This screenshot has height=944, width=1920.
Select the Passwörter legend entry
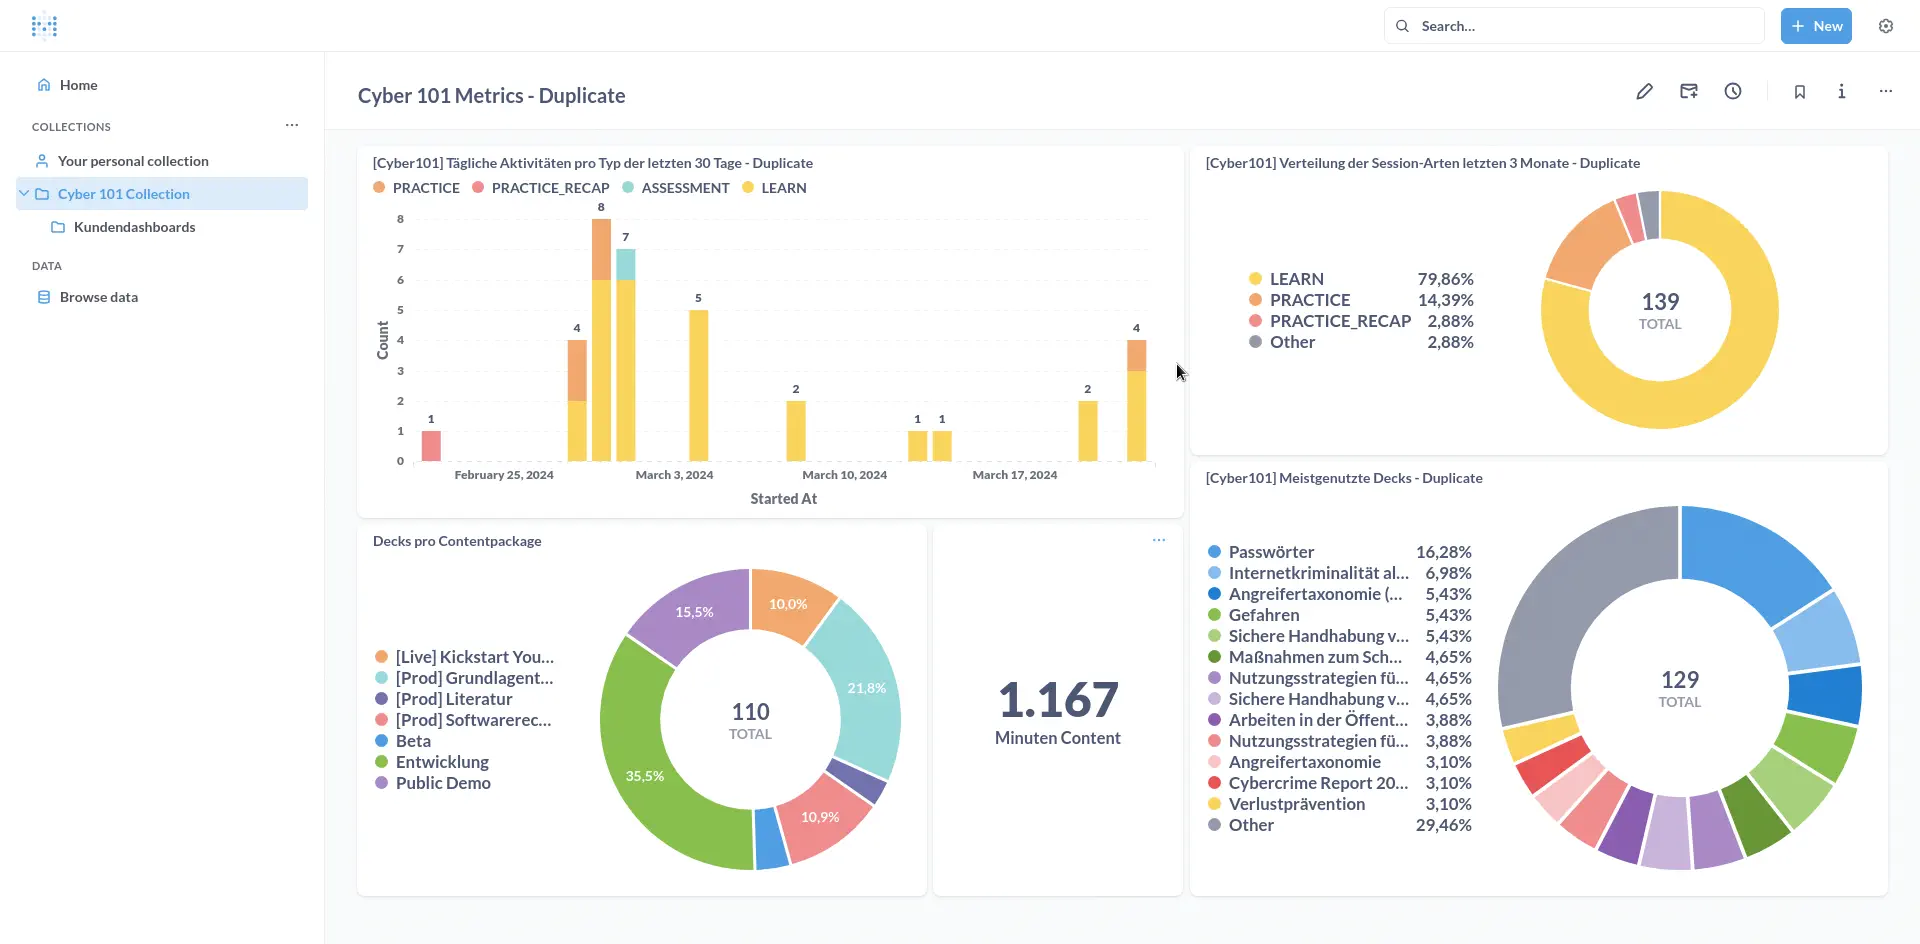(1340, 552)
